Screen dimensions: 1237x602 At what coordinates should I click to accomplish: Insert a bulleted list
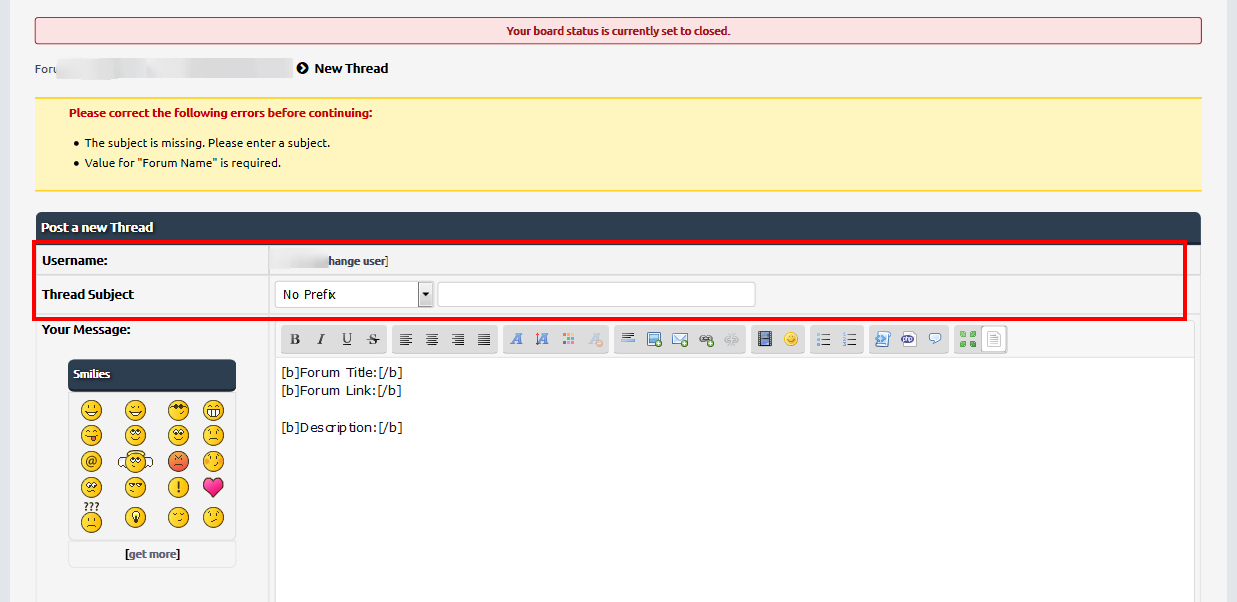[x=824, y=340]
